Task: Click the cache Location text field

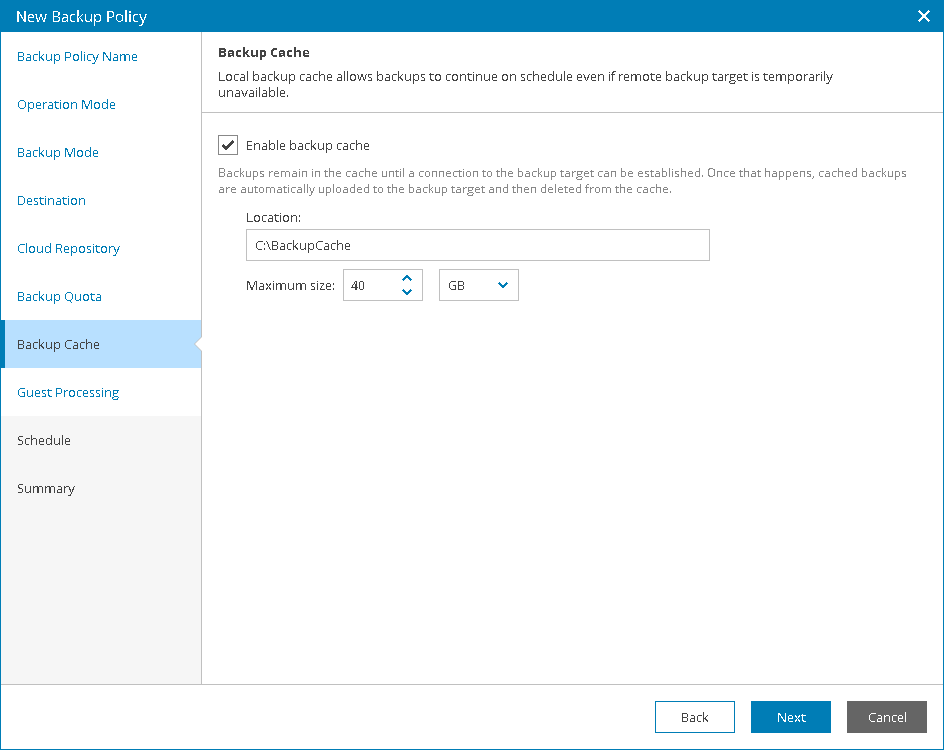Action: (x=478, y=245)
